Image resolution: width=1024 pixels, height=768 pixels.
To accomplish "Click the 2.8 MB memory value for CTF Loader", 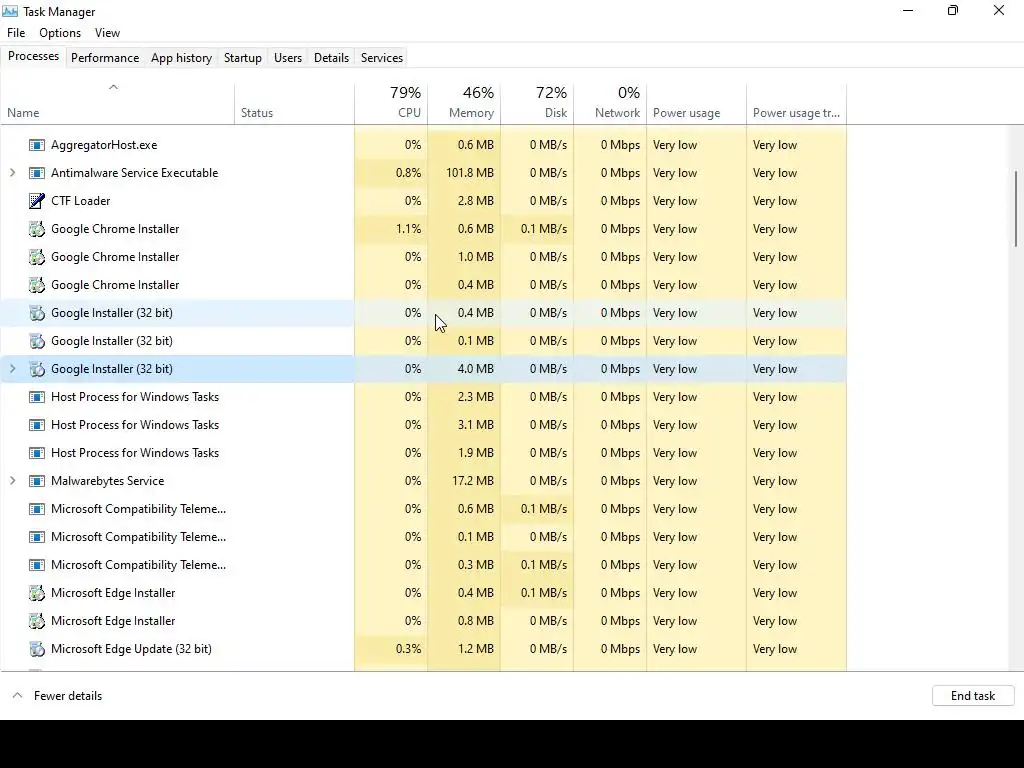I will (475, 201).
